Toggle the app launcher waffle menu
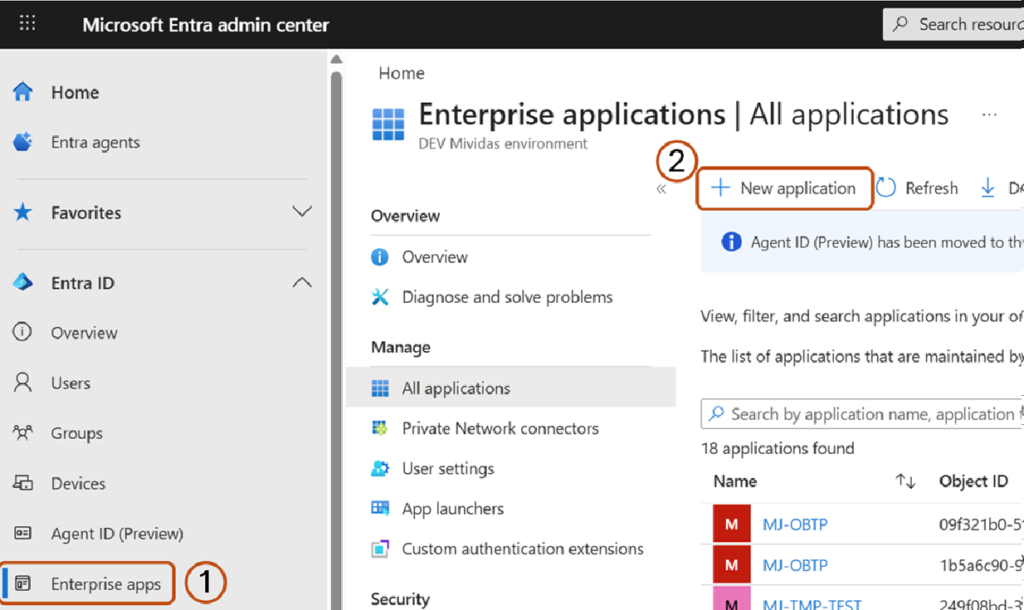Screen dimensions: 1024x610 coord(26,23)
